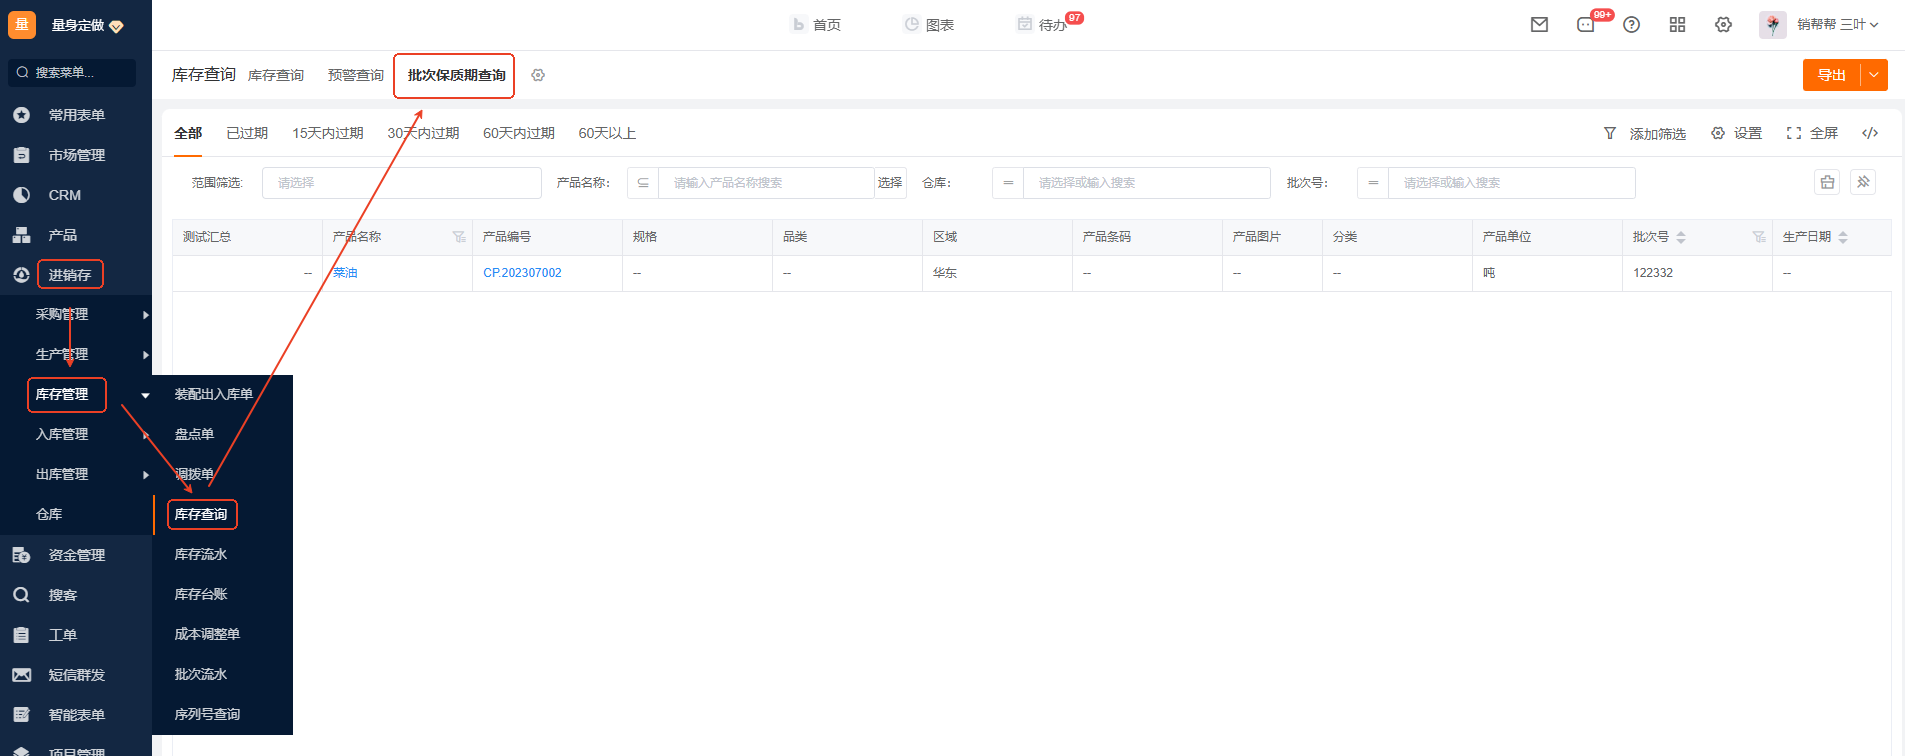This screenshot has width=1905, height=756.
Task: Open 资金管理 in the sidebar
Action: point(76,555)
